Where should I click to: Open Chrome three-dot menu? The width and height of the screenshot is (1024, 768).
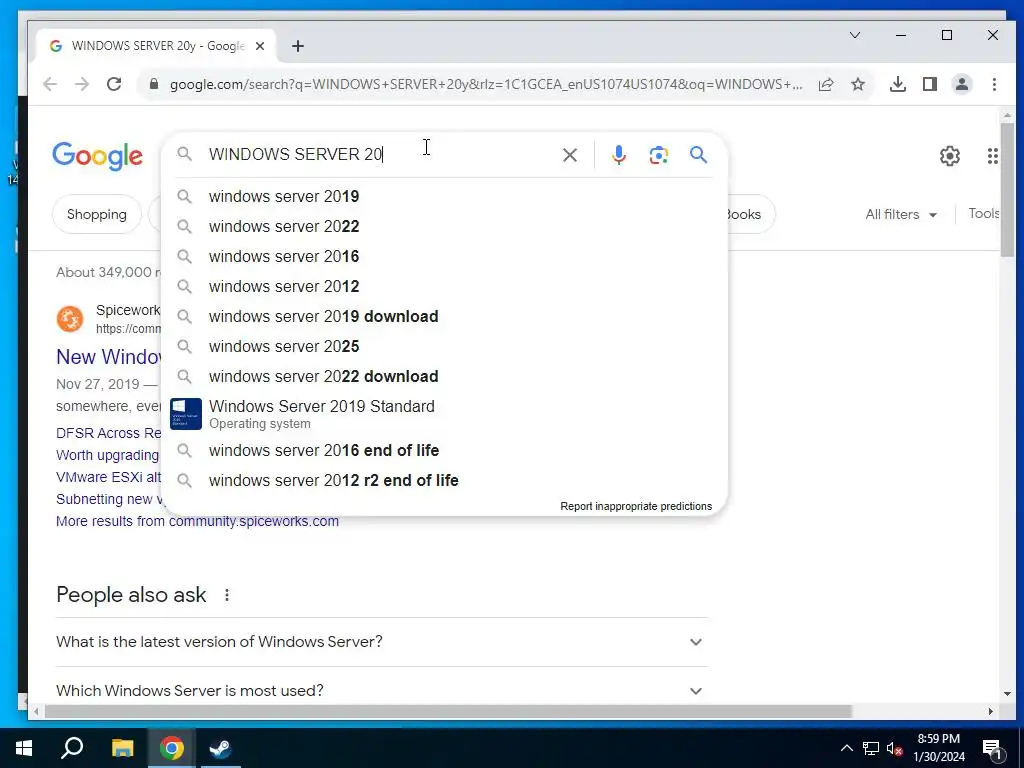tap(994, 84)
